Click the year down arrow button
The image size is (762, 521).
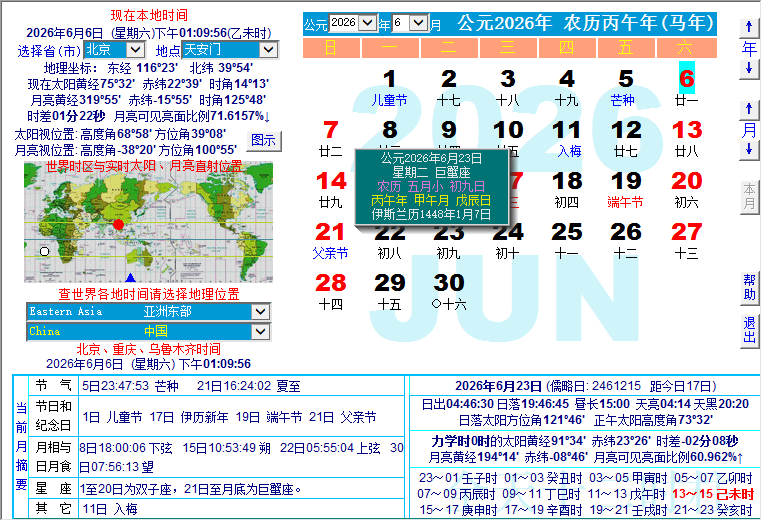tap(748, 69)
